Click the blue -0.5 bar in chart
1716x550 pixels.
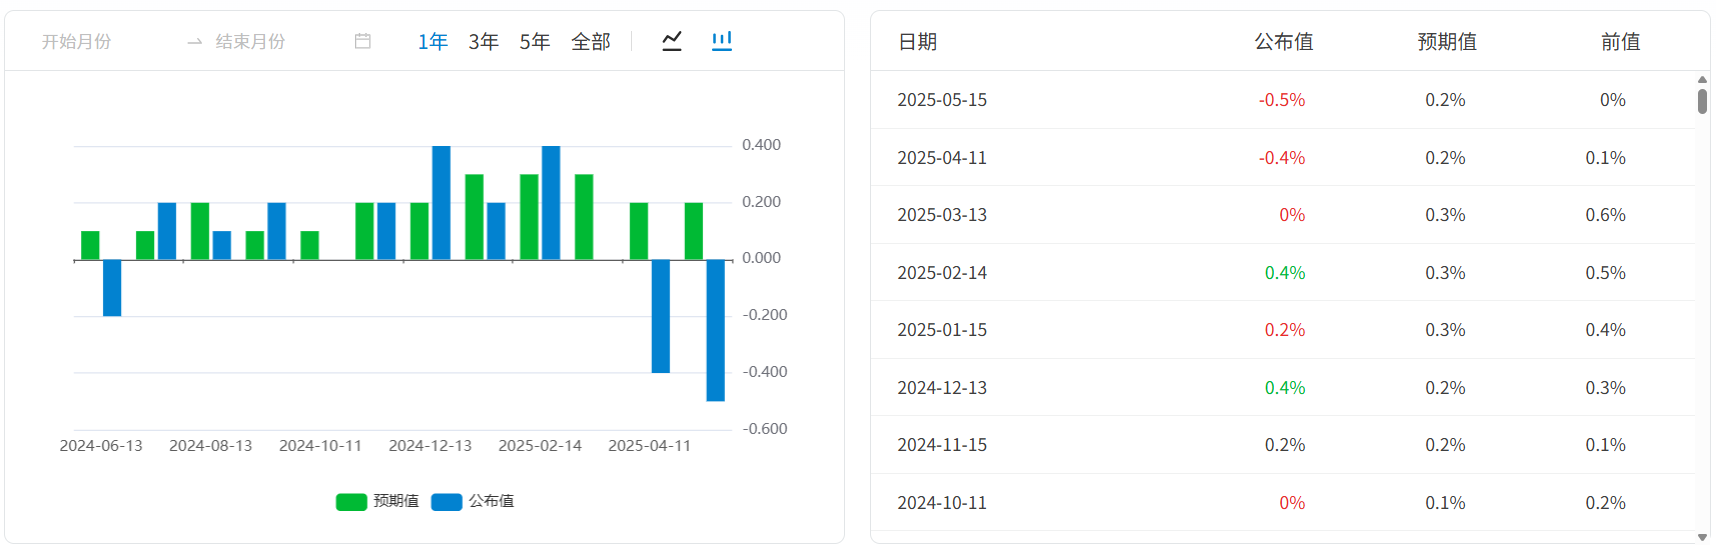pos(715,330)
